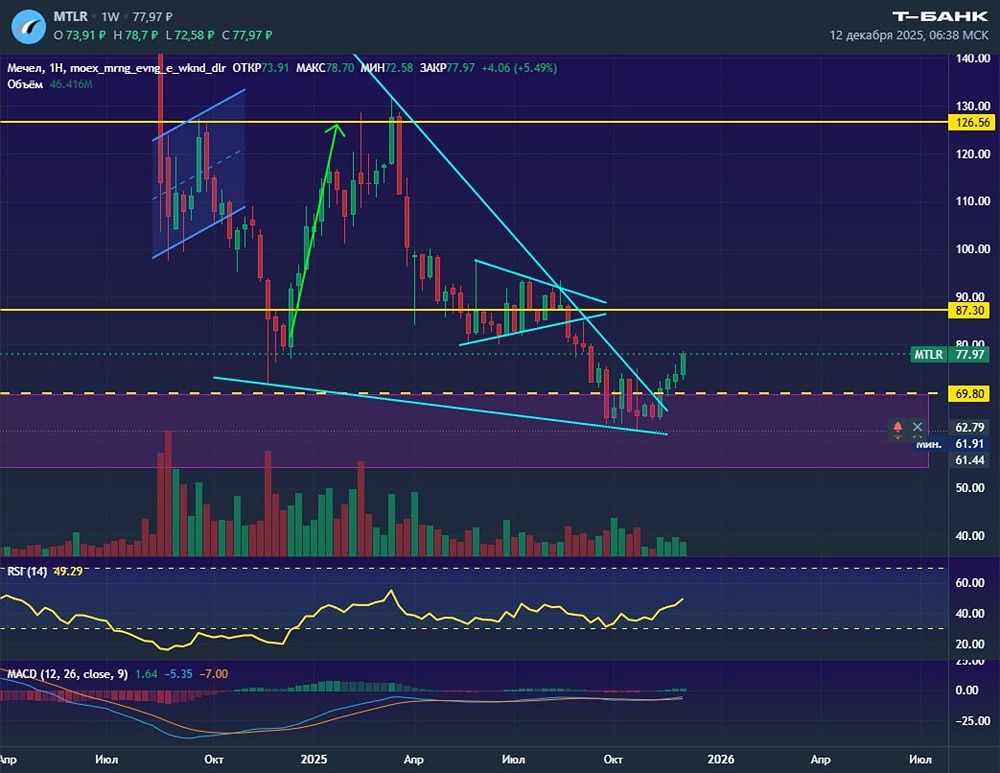This screenshot has width=1000, height=773.
Task: Click 110.00 on the price axis
Action: [973, 201]
